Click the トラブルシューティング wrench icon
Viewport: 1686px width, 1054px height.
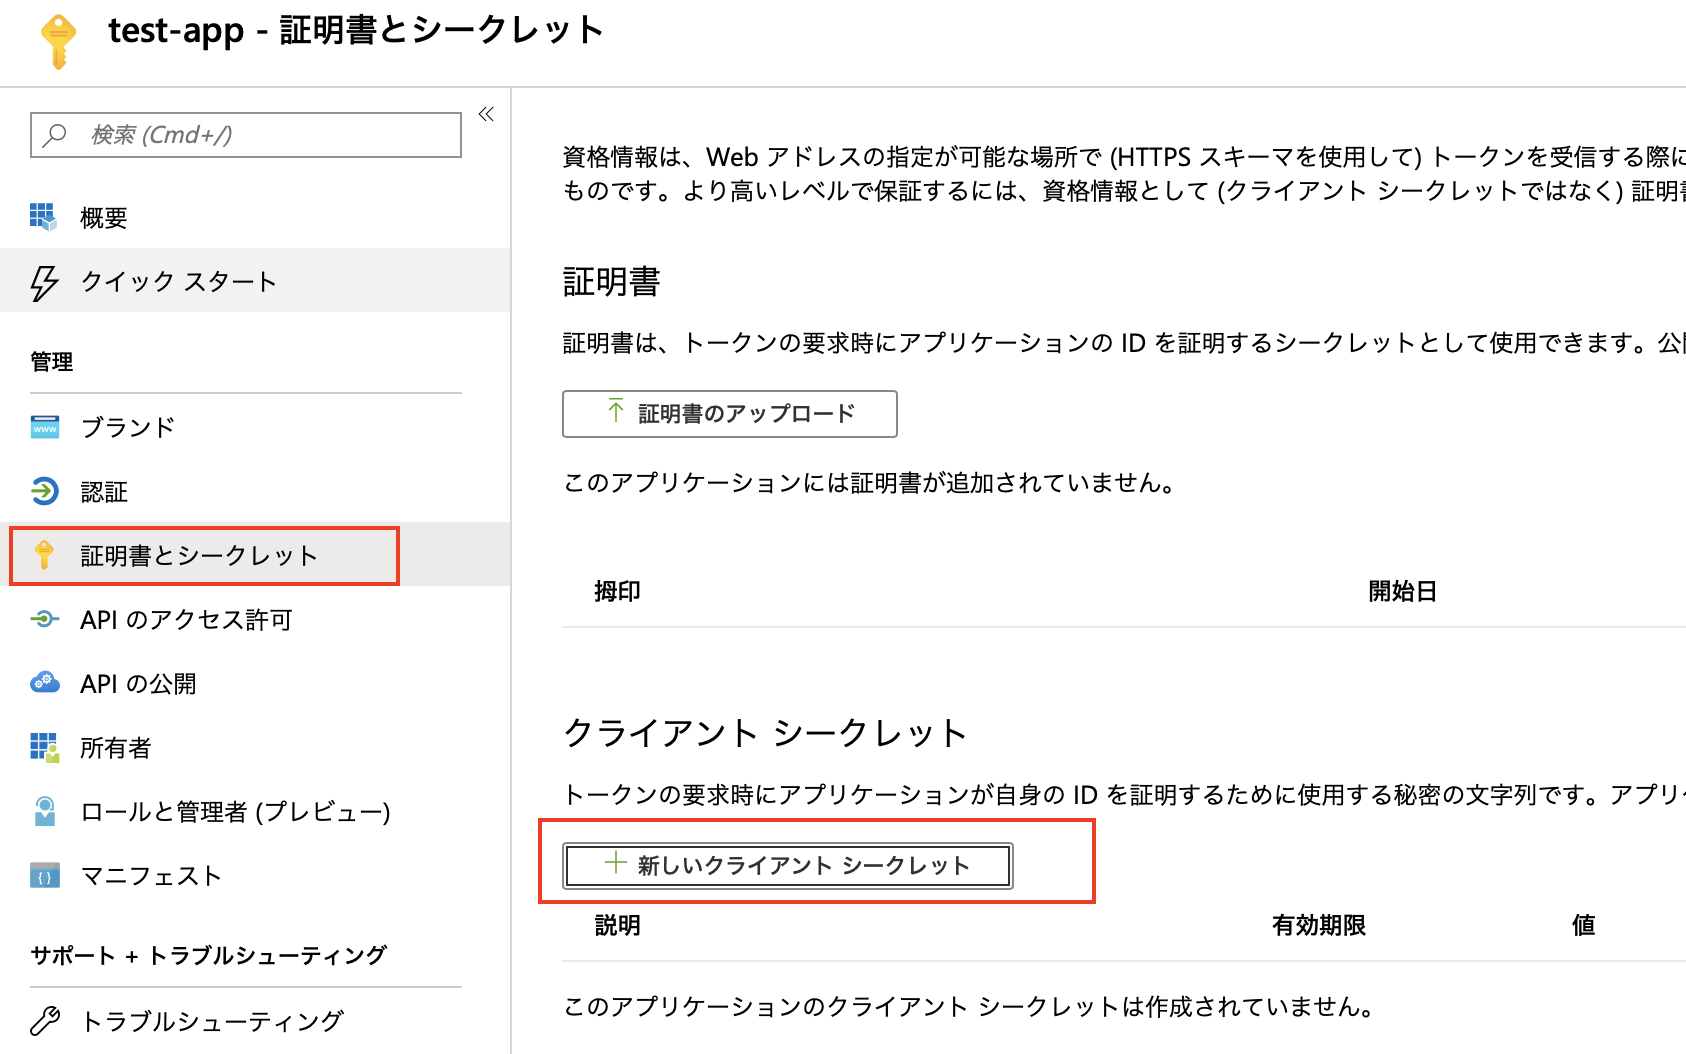coord(44,1019)
